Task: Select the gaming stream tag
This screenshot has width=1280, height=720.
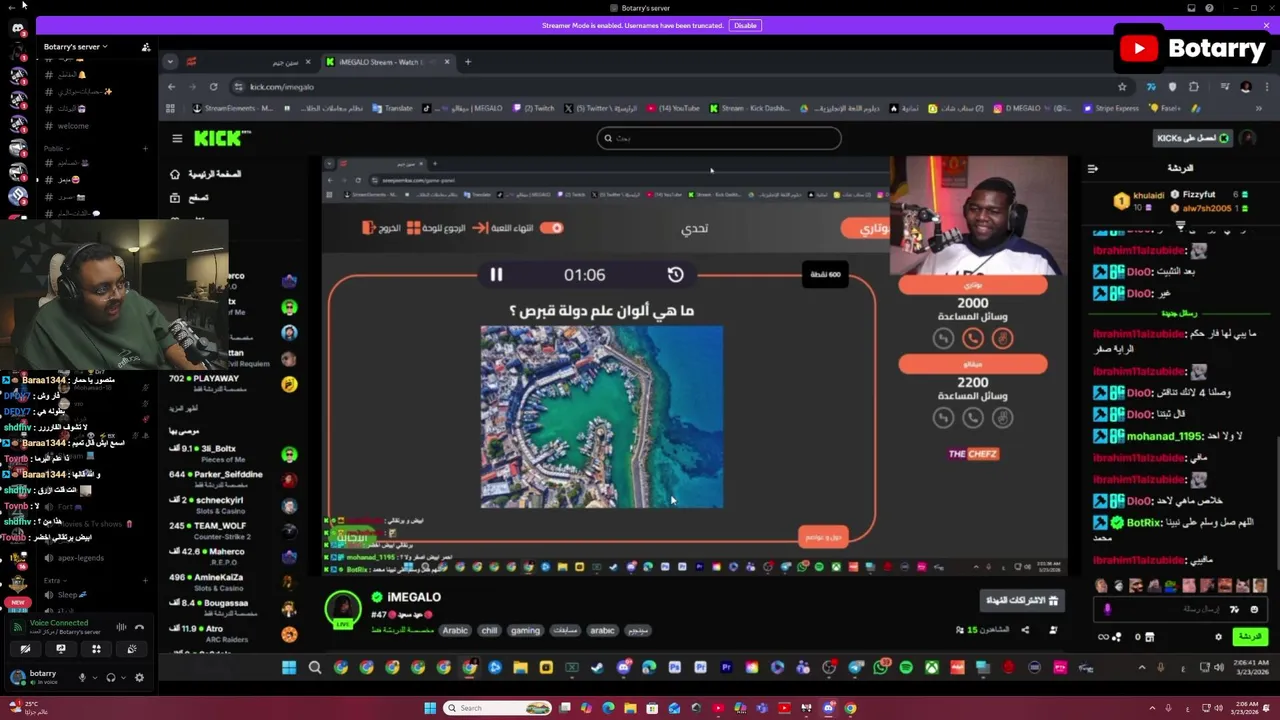Action: coord(525,631)
